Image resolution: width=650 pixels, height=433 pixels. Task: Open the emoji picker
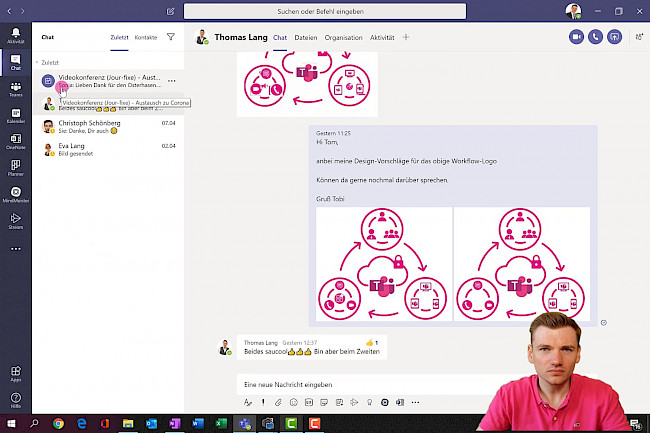[x=293, y=402]
